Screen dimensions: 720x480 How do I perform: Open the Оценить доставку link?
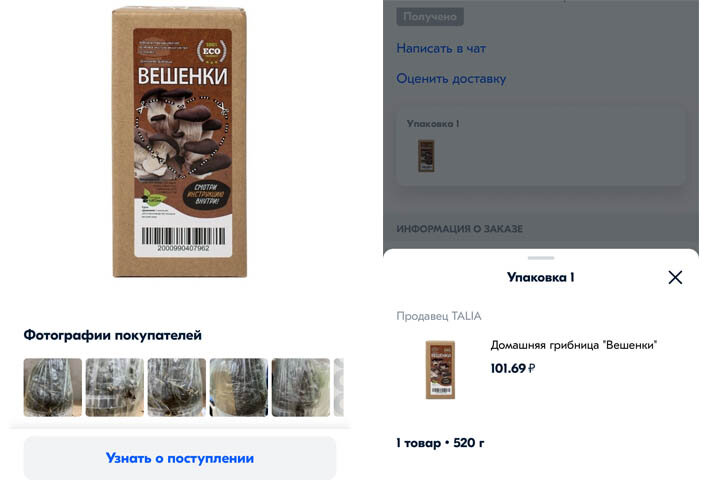coord(451,79)
